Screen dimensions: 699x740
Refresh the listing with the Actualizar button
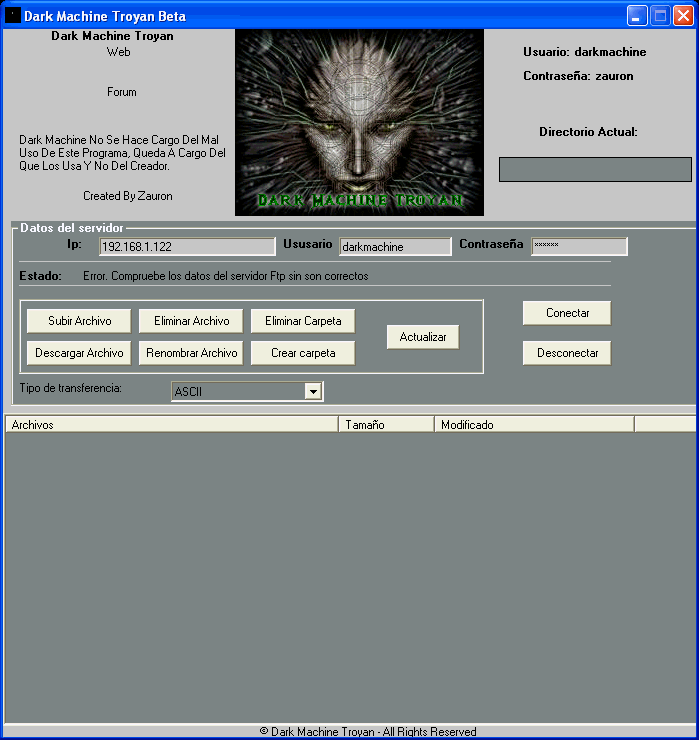pos(423,337)
